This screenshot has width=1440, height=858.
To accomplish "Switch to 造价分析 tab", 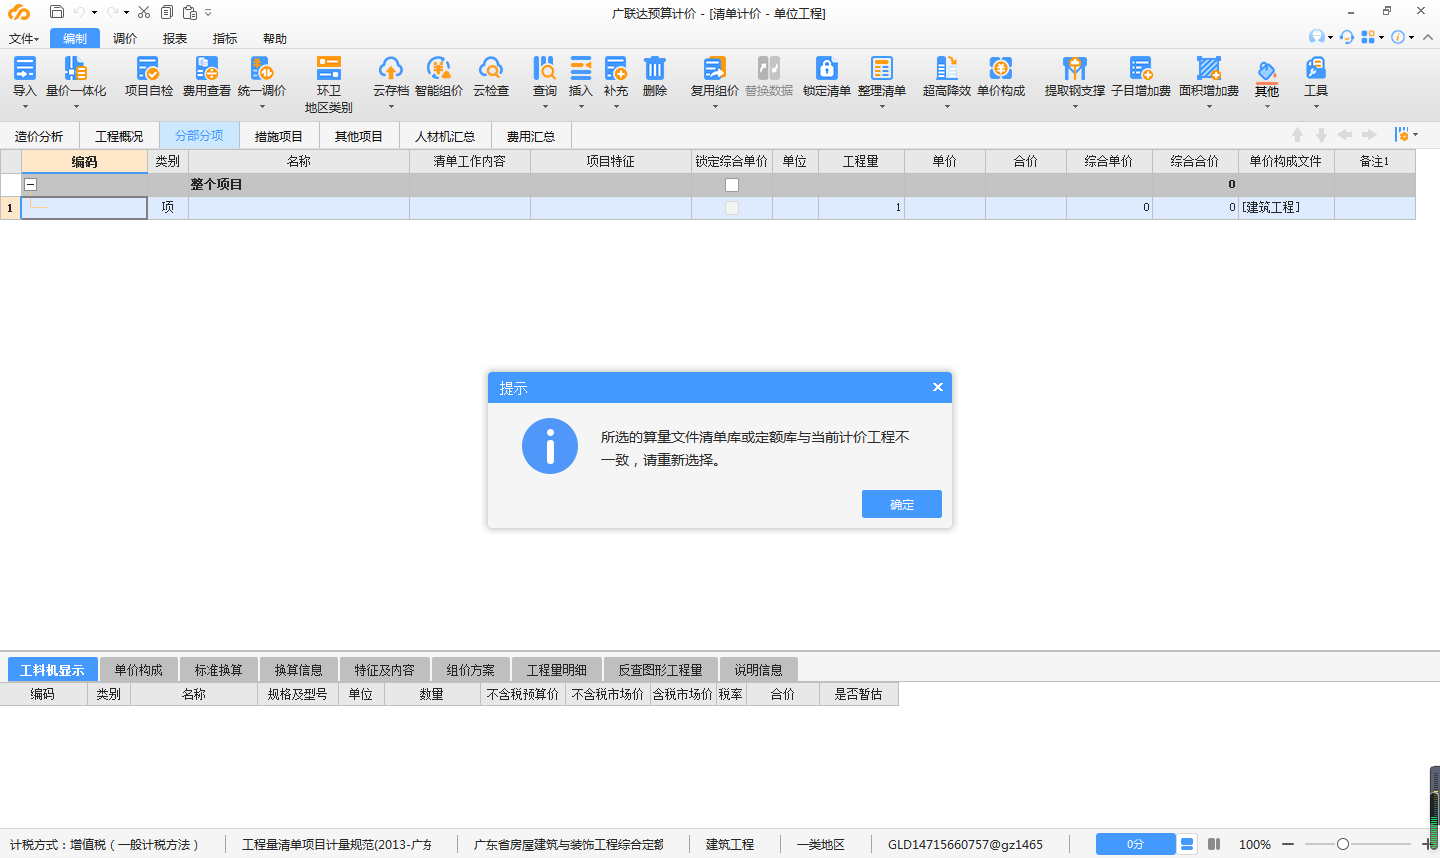I will pos(39,136).
